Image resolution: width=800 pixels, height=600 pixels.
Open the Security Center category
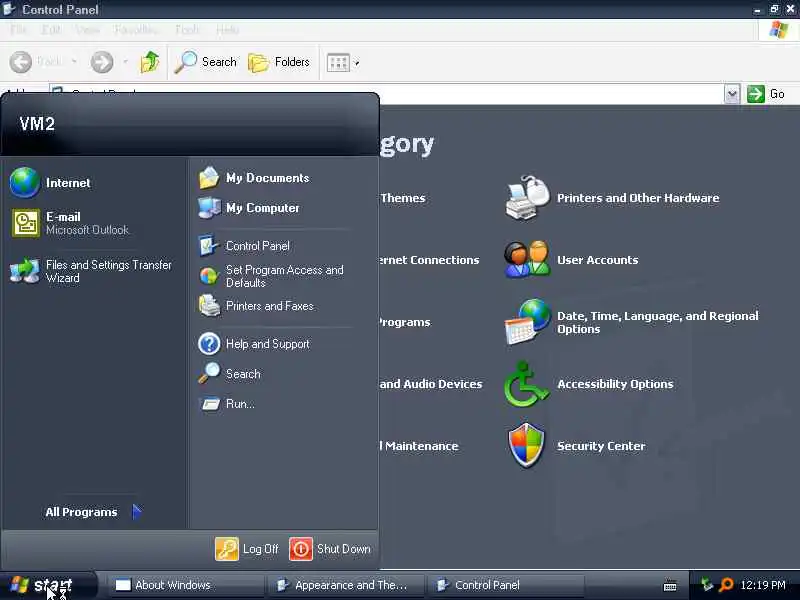pos(577,446)
